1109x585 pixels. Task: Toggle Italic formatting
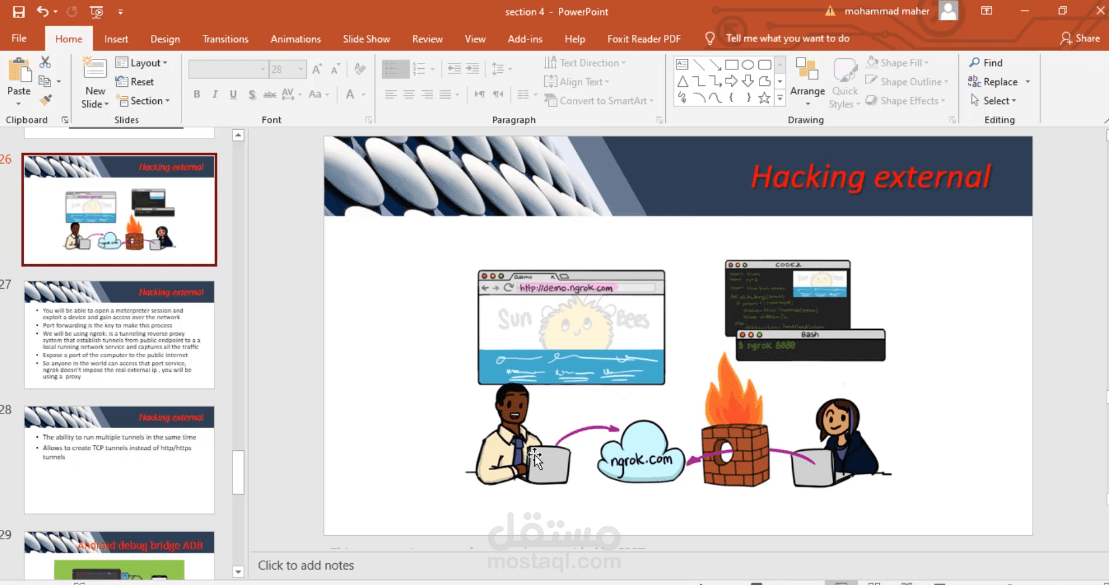coord(214,94)
